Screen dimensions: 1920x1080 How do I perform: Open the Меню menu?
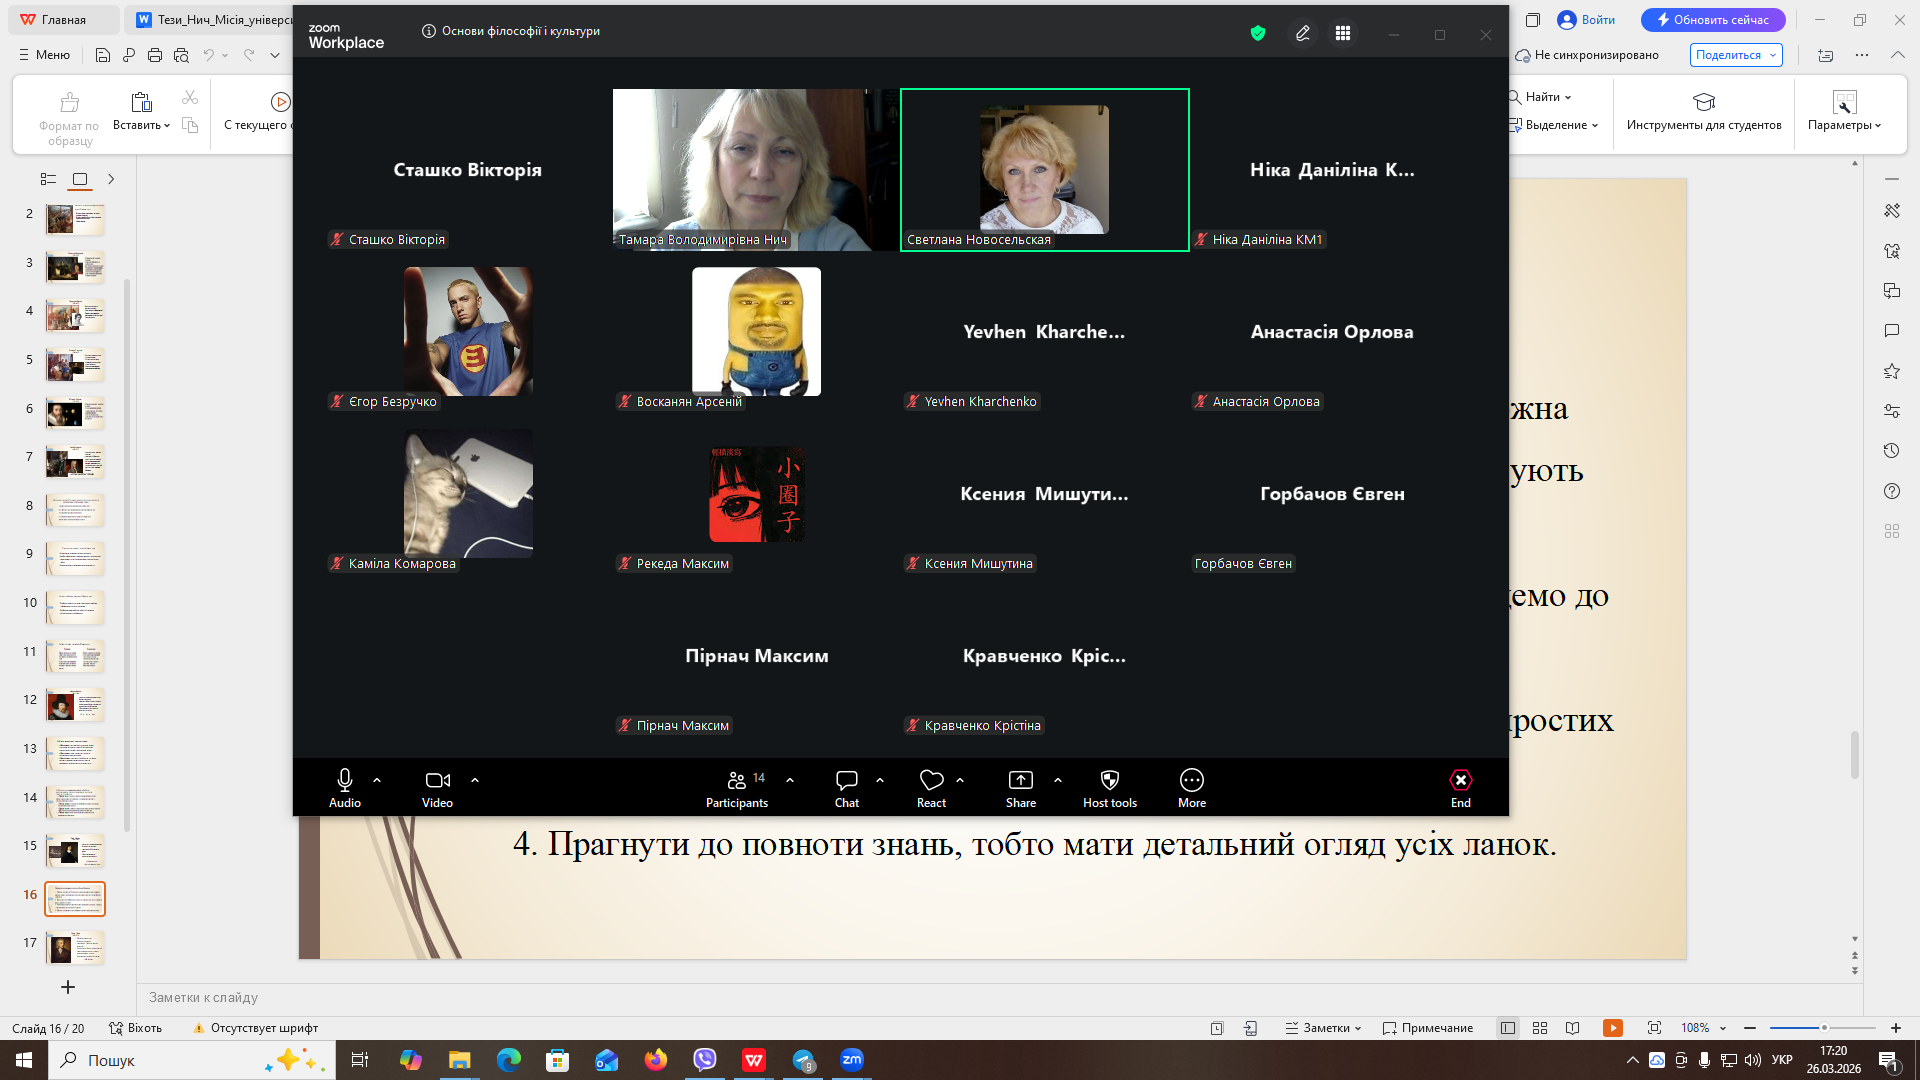44,55
